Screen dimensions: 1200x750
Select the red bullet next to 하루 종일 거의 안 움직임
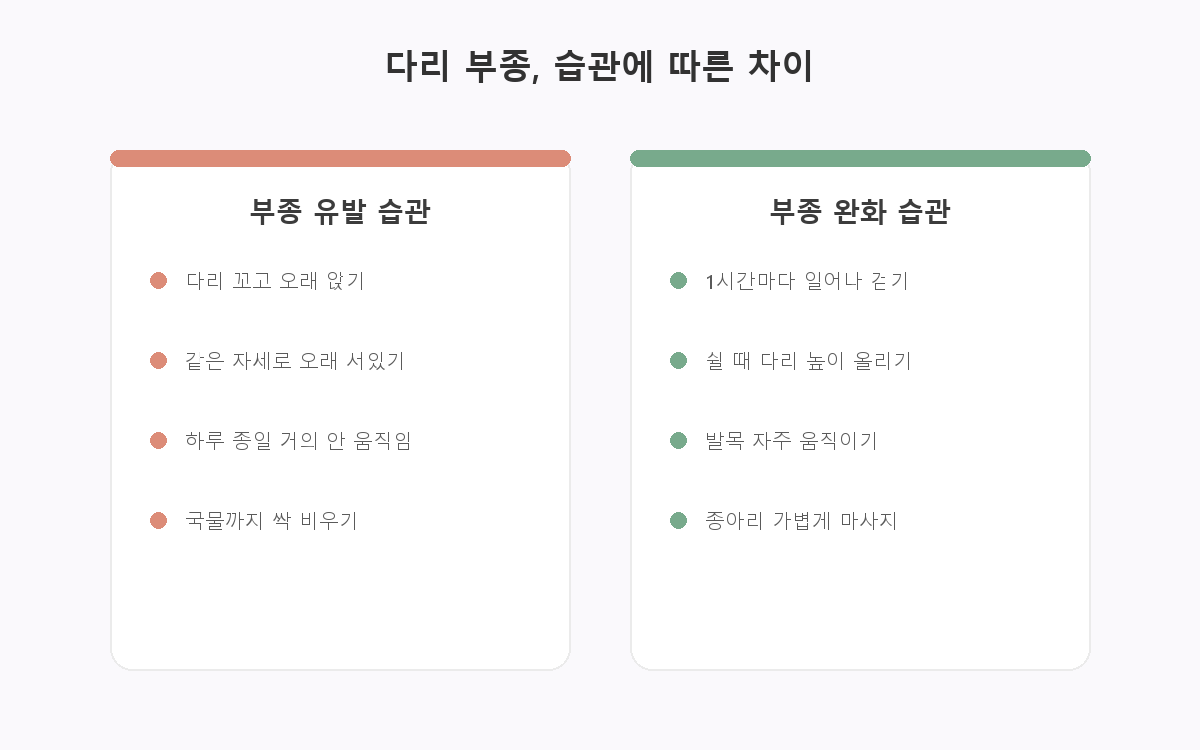click(158, 440)
